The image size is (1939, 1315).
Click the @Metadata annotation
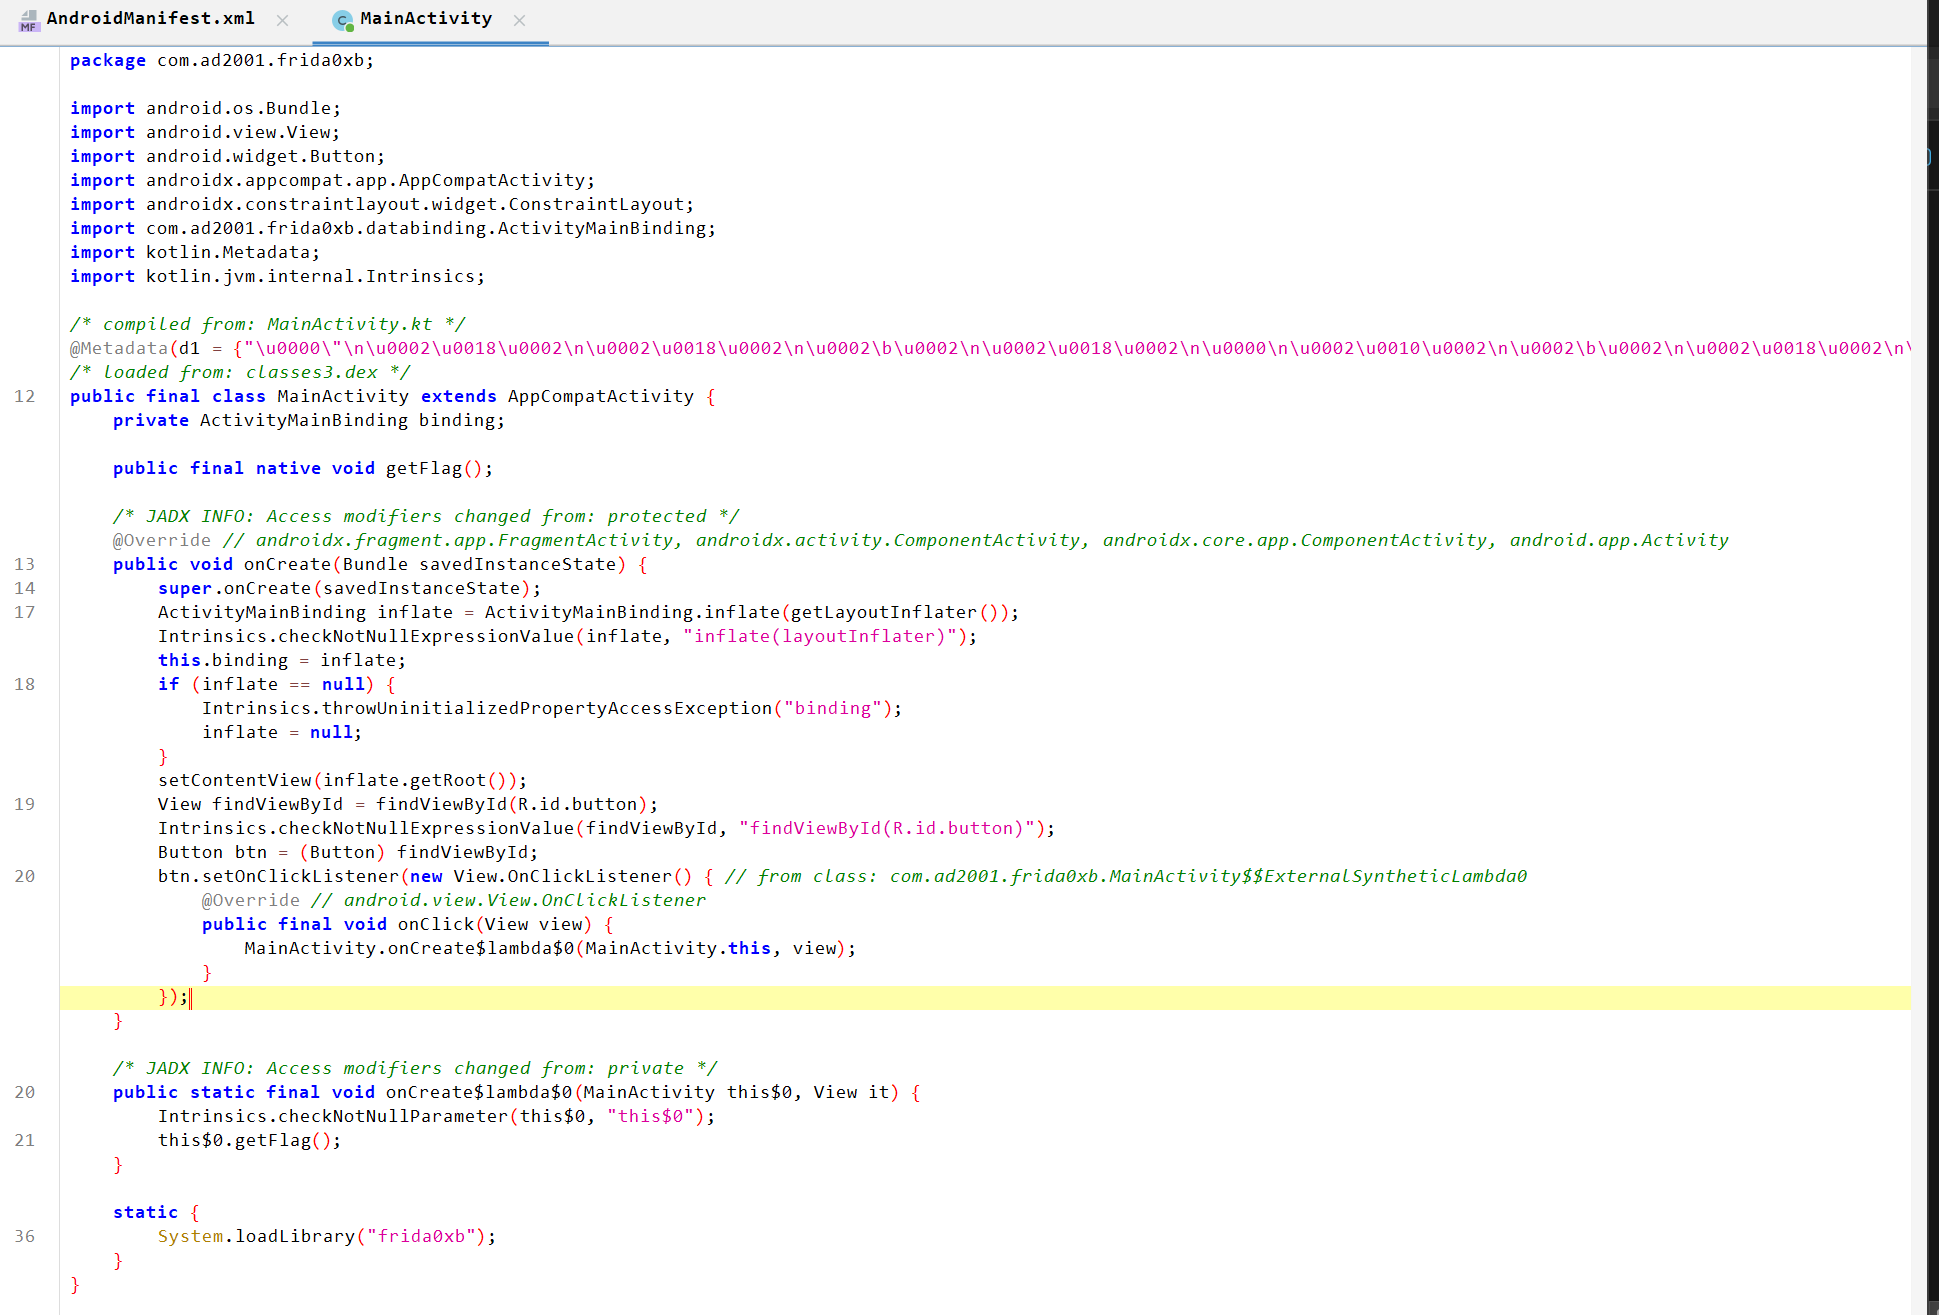[118, 348]
